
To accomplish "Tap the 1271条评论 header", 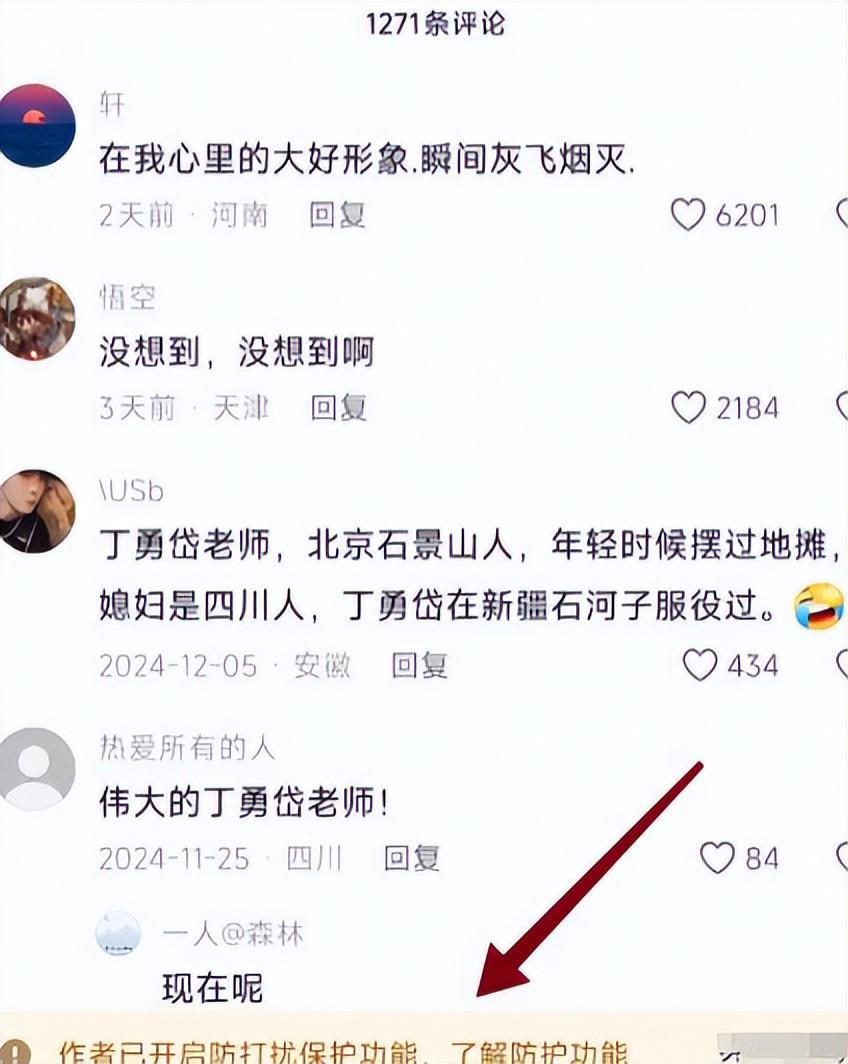I will 436,24.
